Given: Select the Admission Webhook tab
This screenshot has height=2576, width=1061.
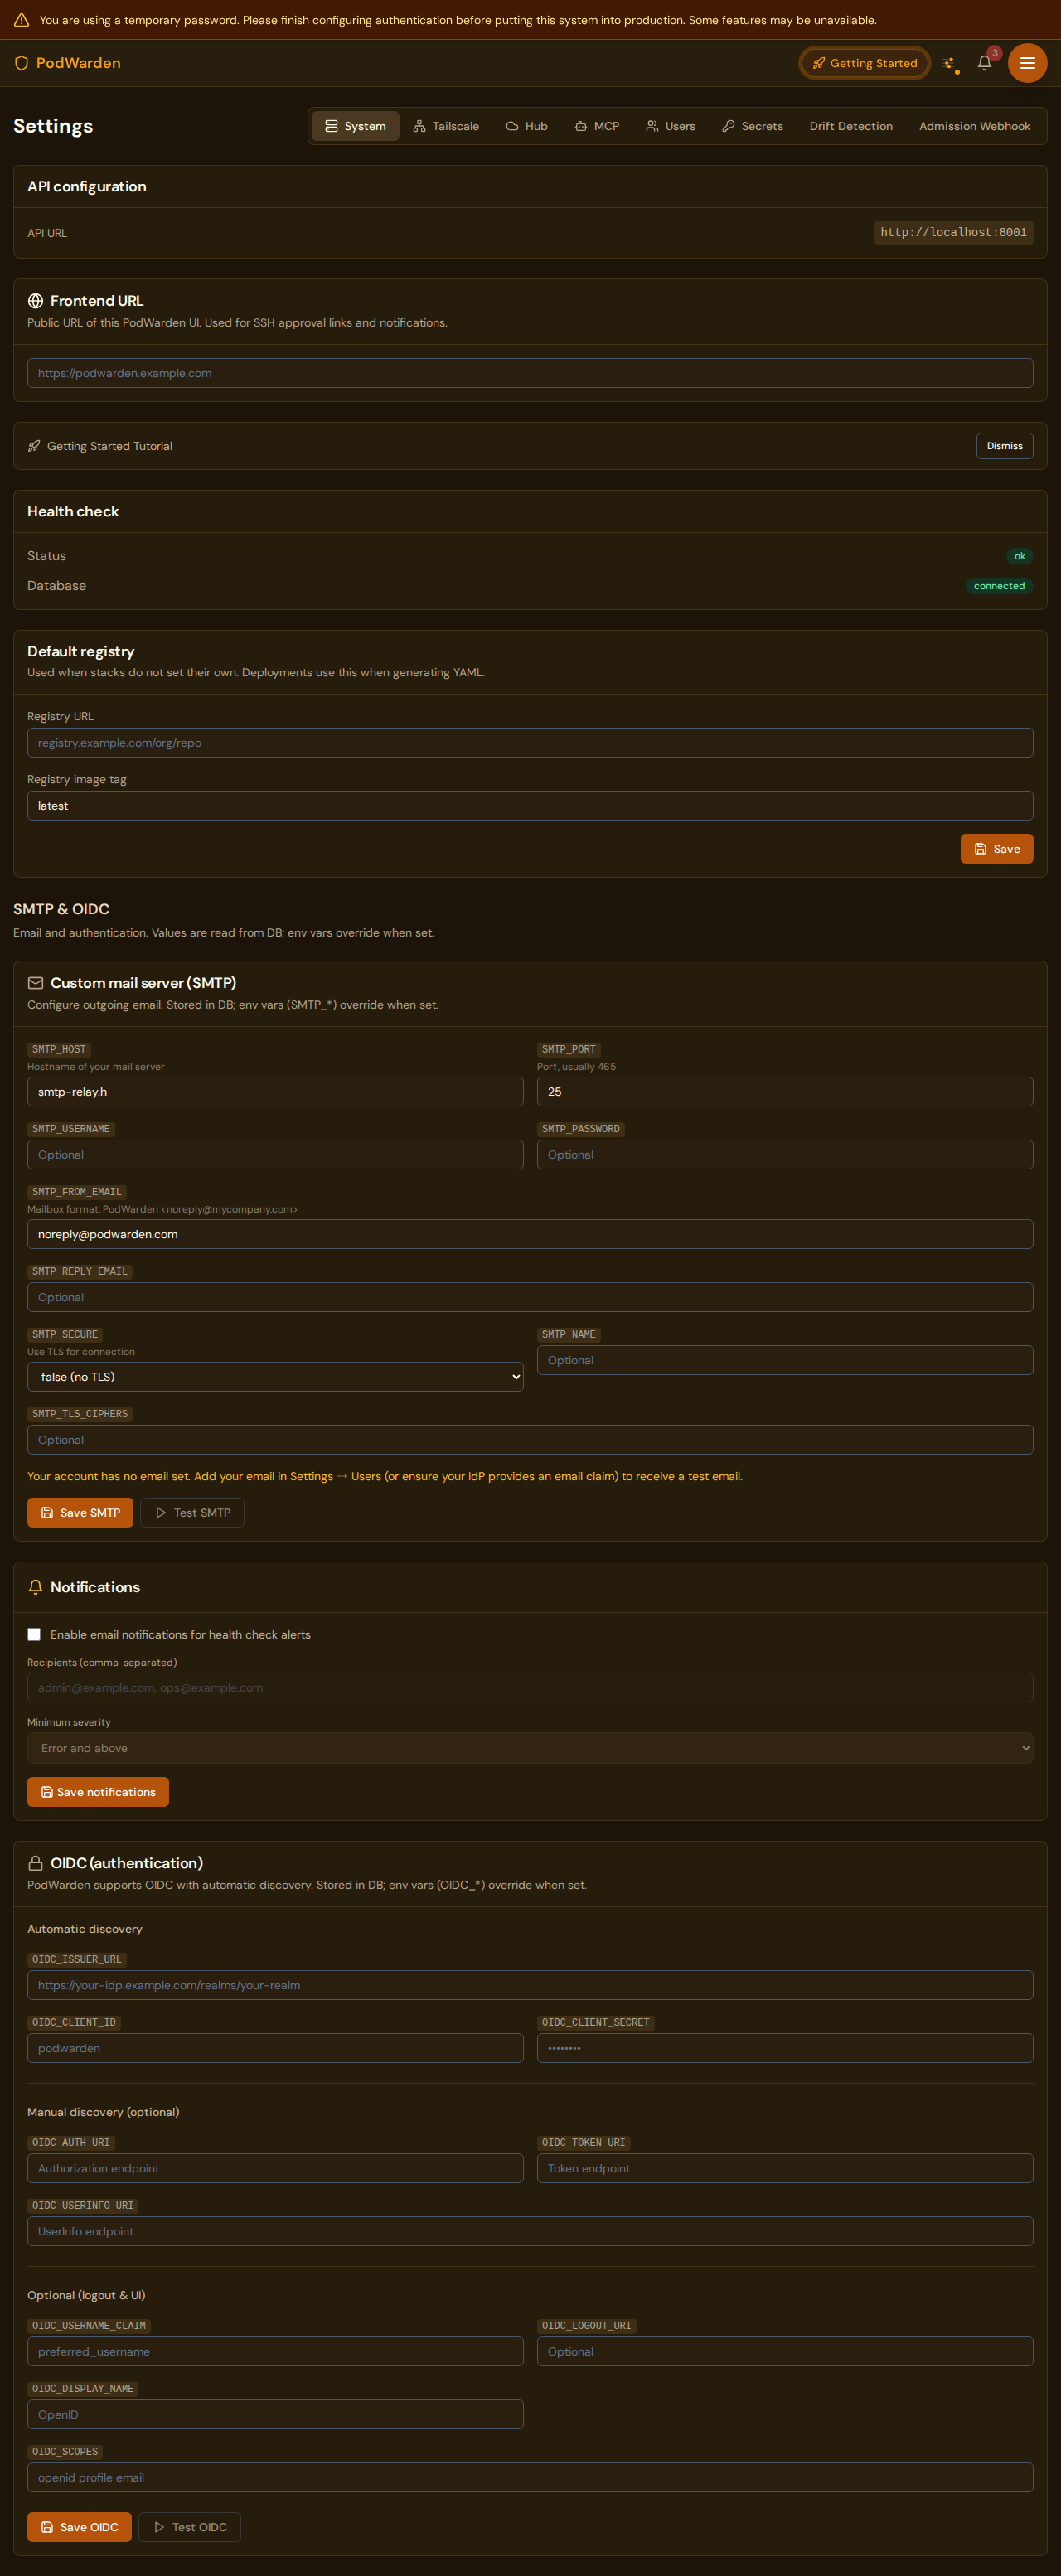Looking at the screenshot, I should (x=974, y=126).
